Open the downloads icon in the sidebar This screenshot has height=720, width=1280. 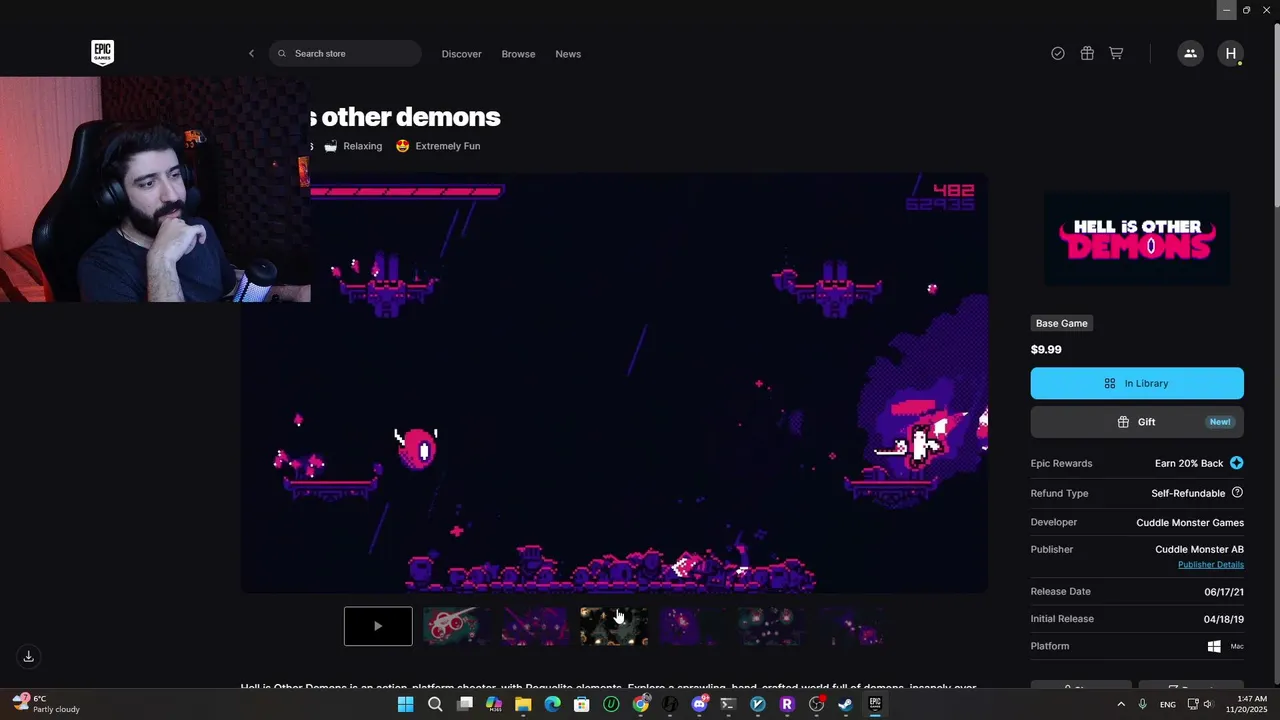(x=29, y=656)
